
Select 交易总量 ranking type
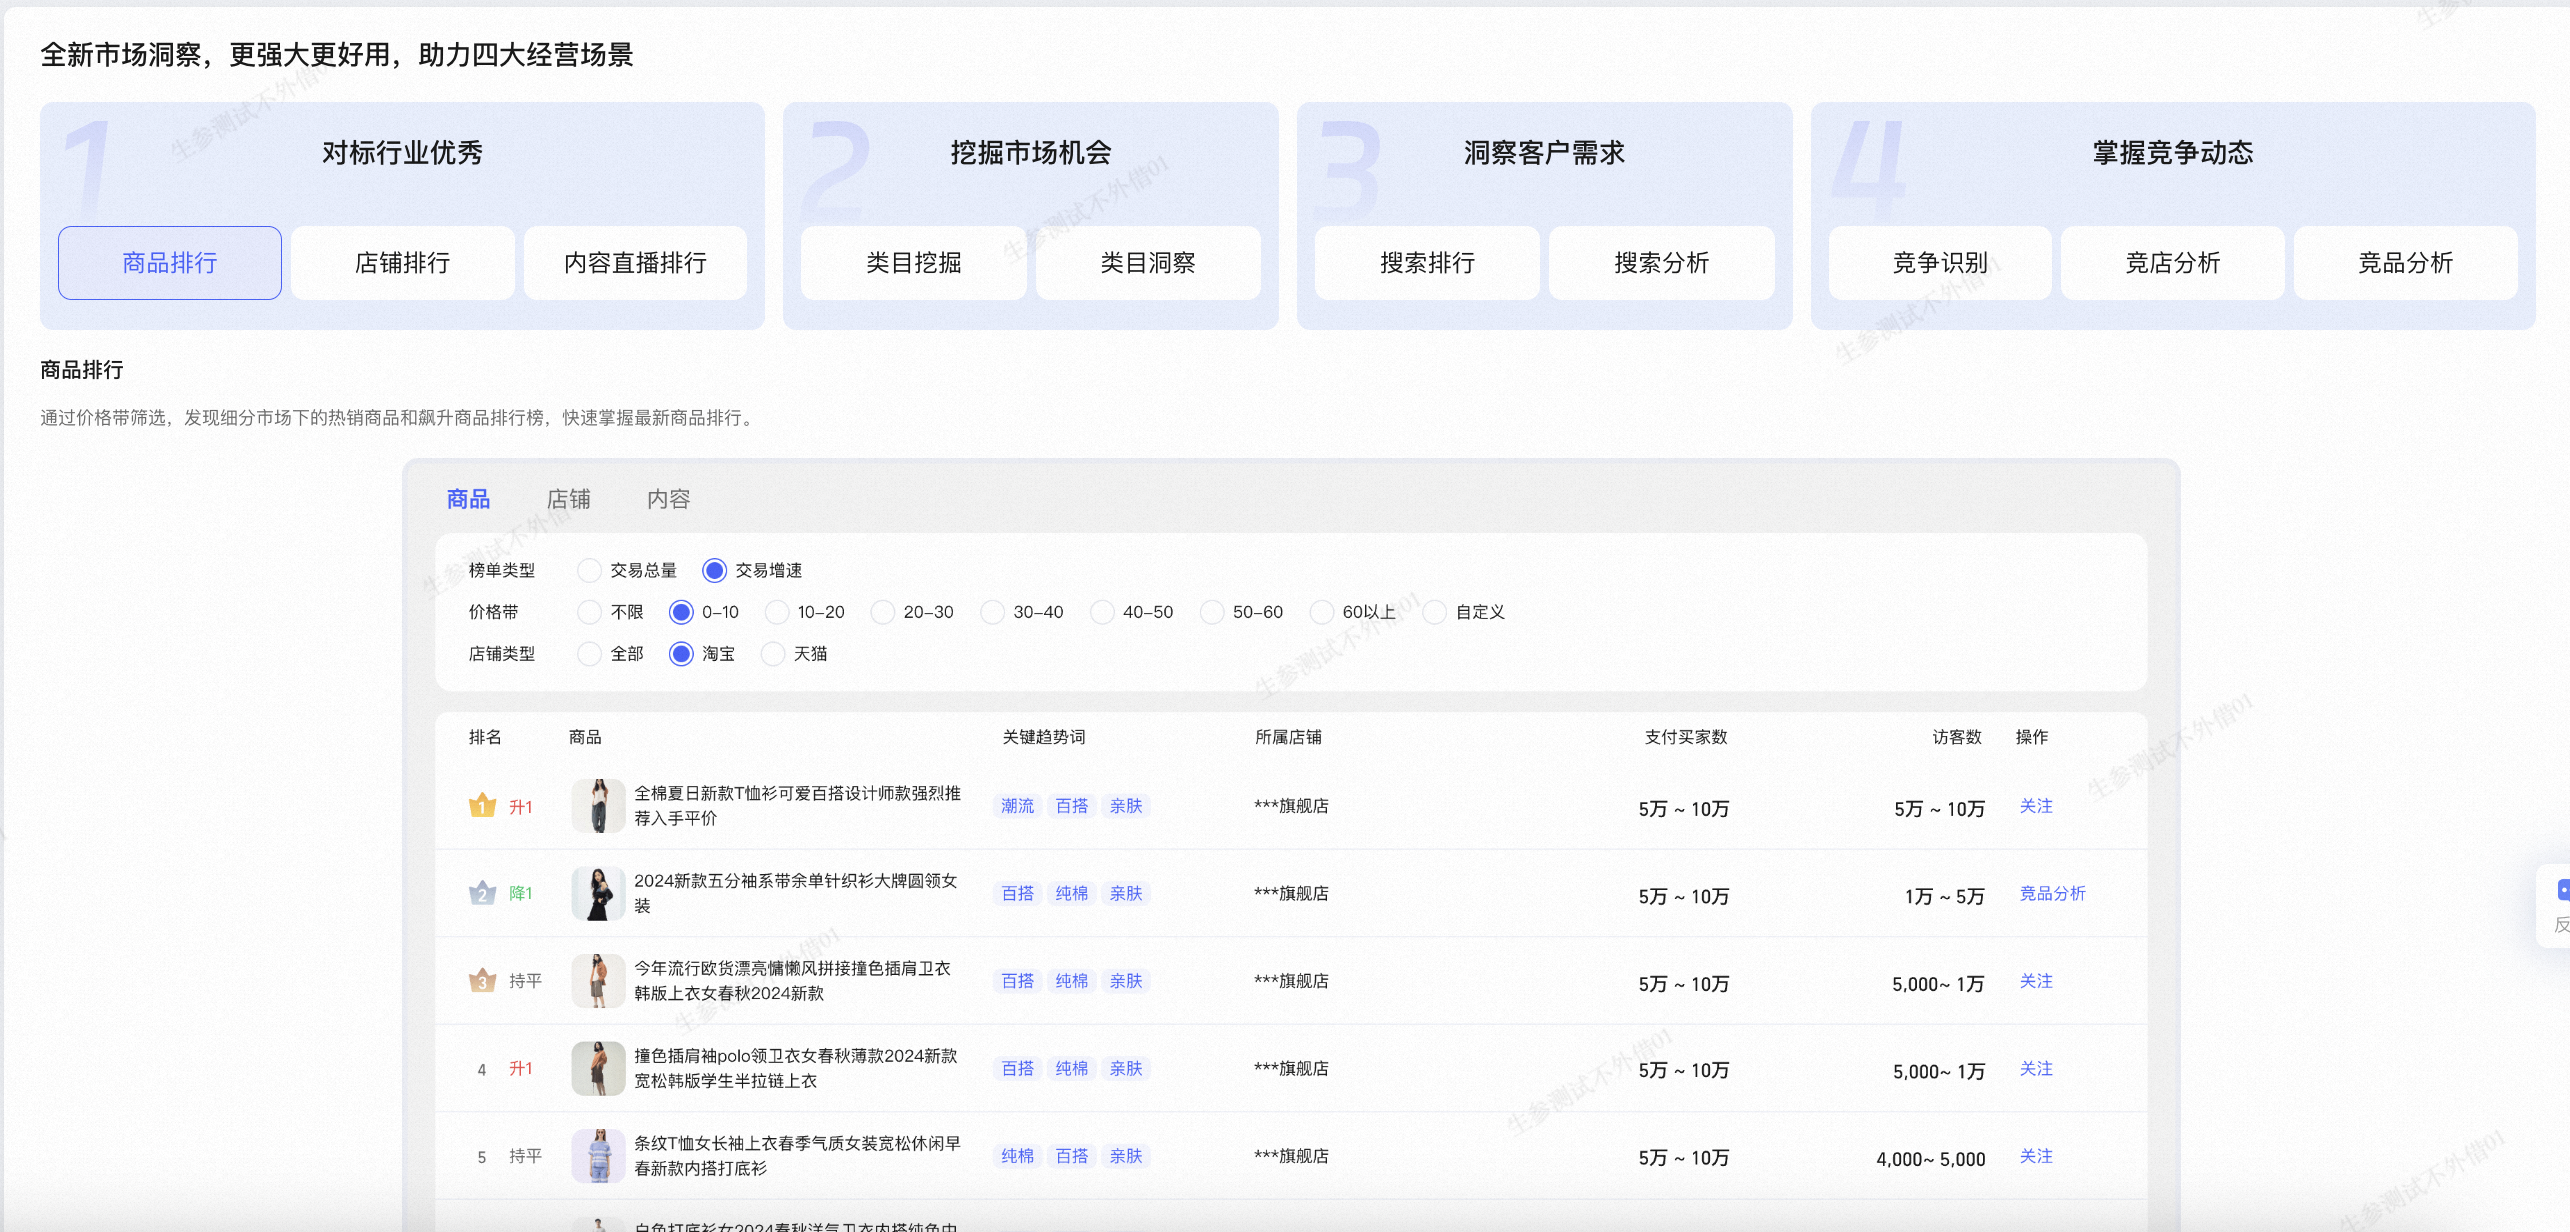pyautogui.click(x=589, y=570)
